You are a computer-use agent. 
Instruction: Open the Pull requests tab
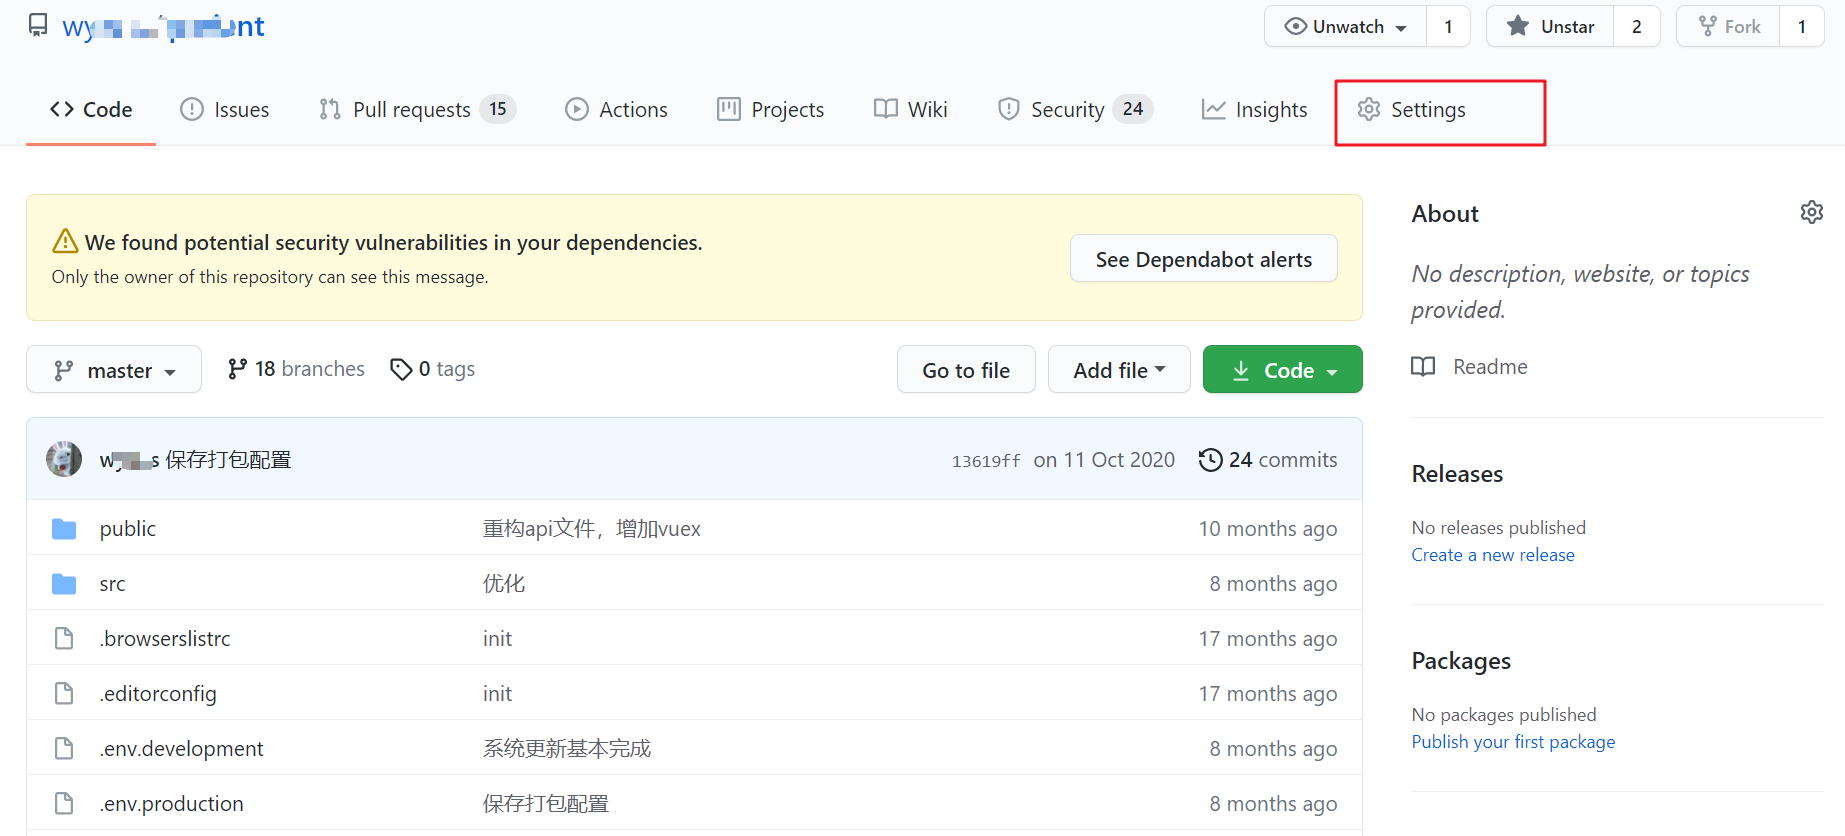click(x=417, y=110)
